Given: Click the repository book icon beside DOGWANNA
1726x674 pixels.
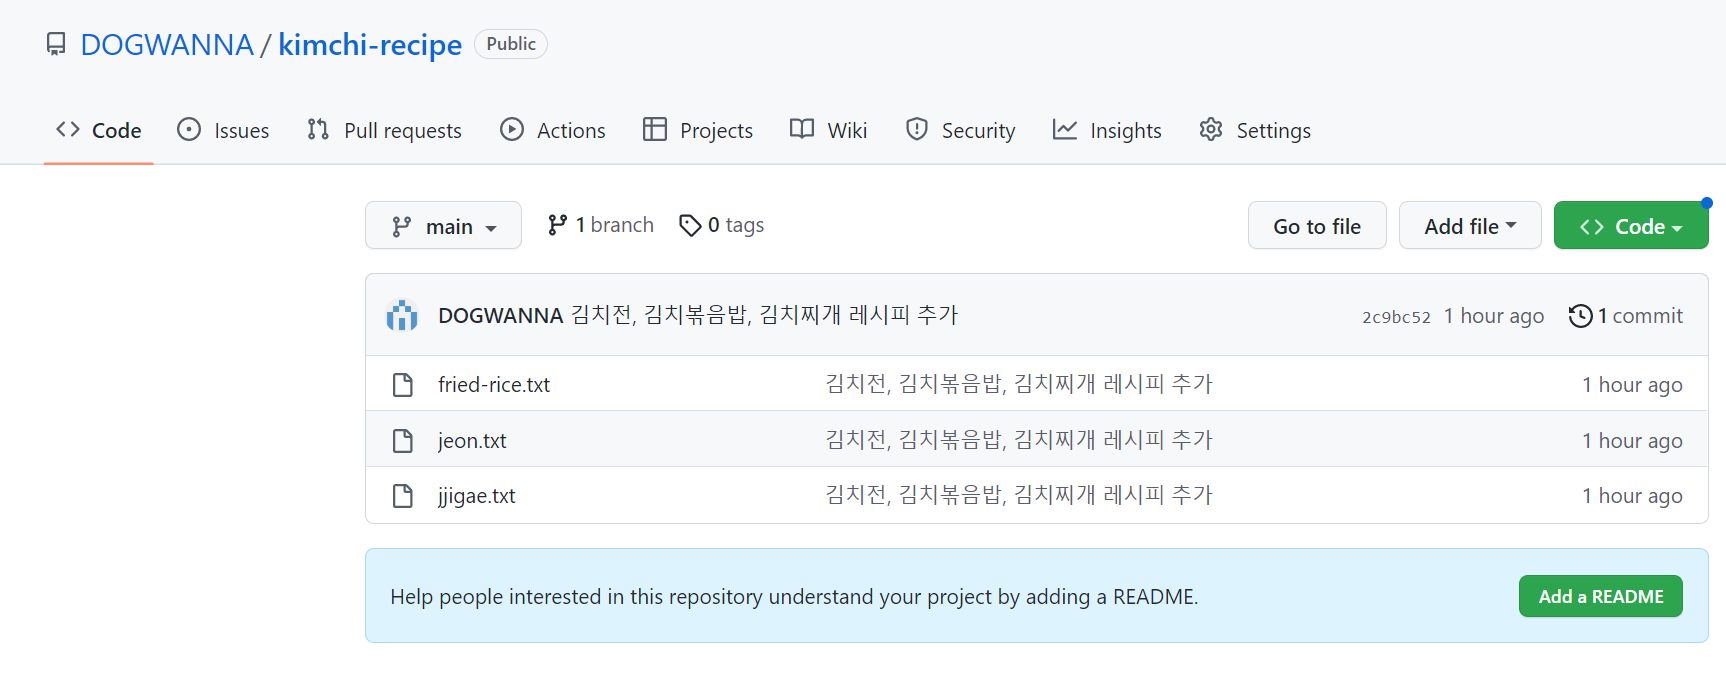Looking at the screenshot, I should point(56,44).
